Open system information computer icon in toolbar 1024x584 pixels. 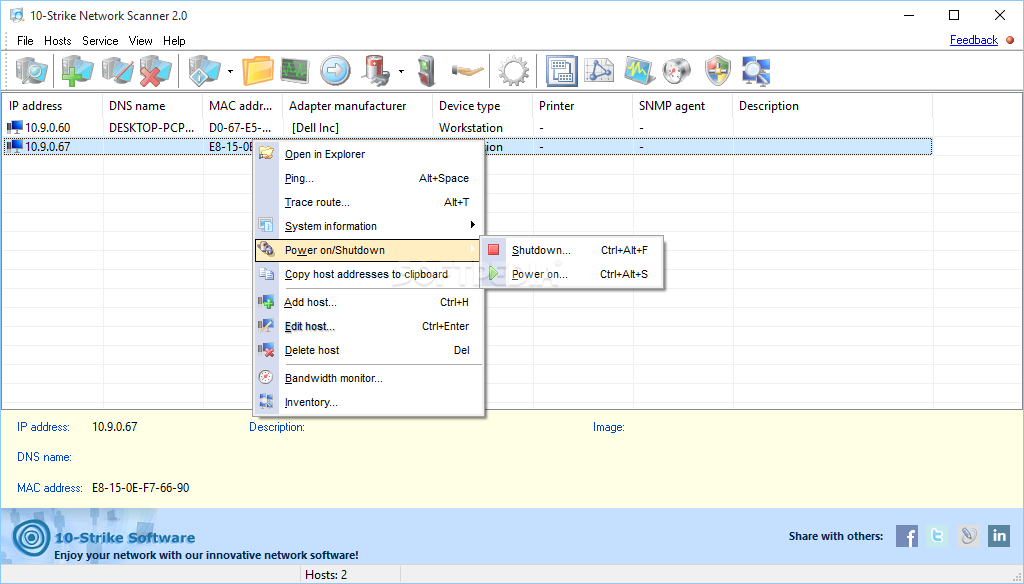(204, 71)
